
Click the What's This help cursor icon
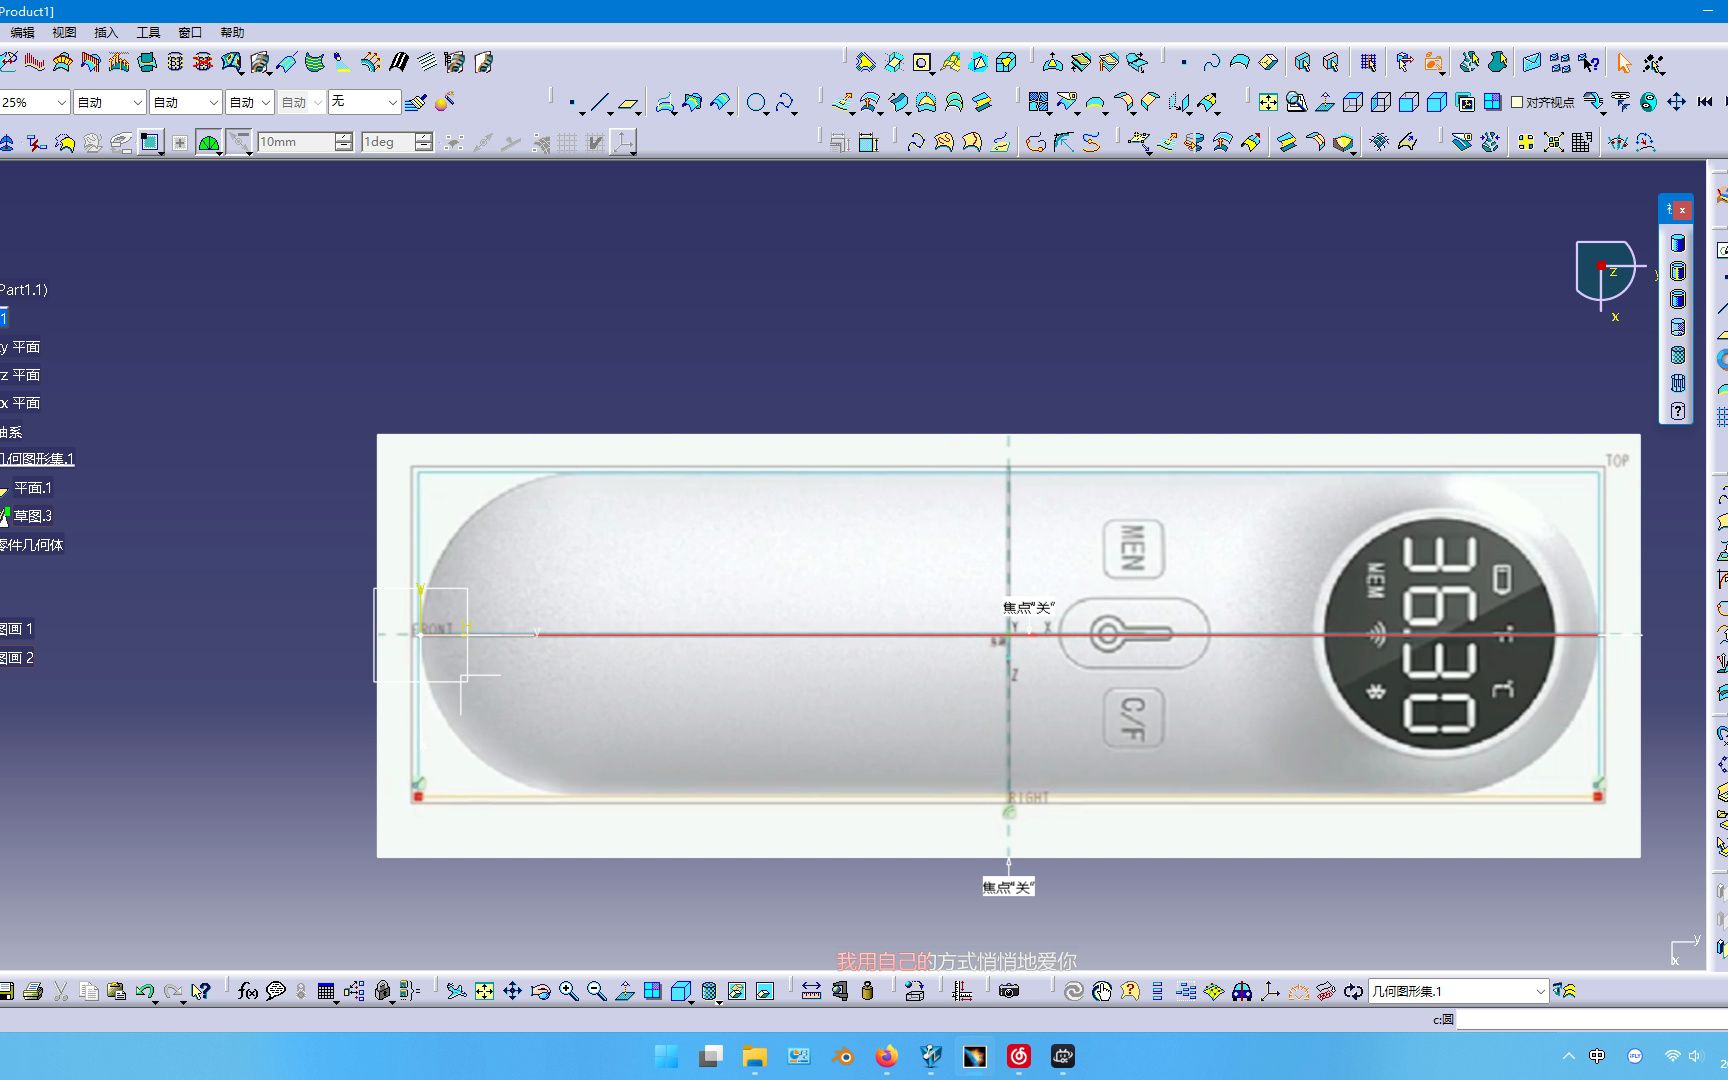[201, 991]
